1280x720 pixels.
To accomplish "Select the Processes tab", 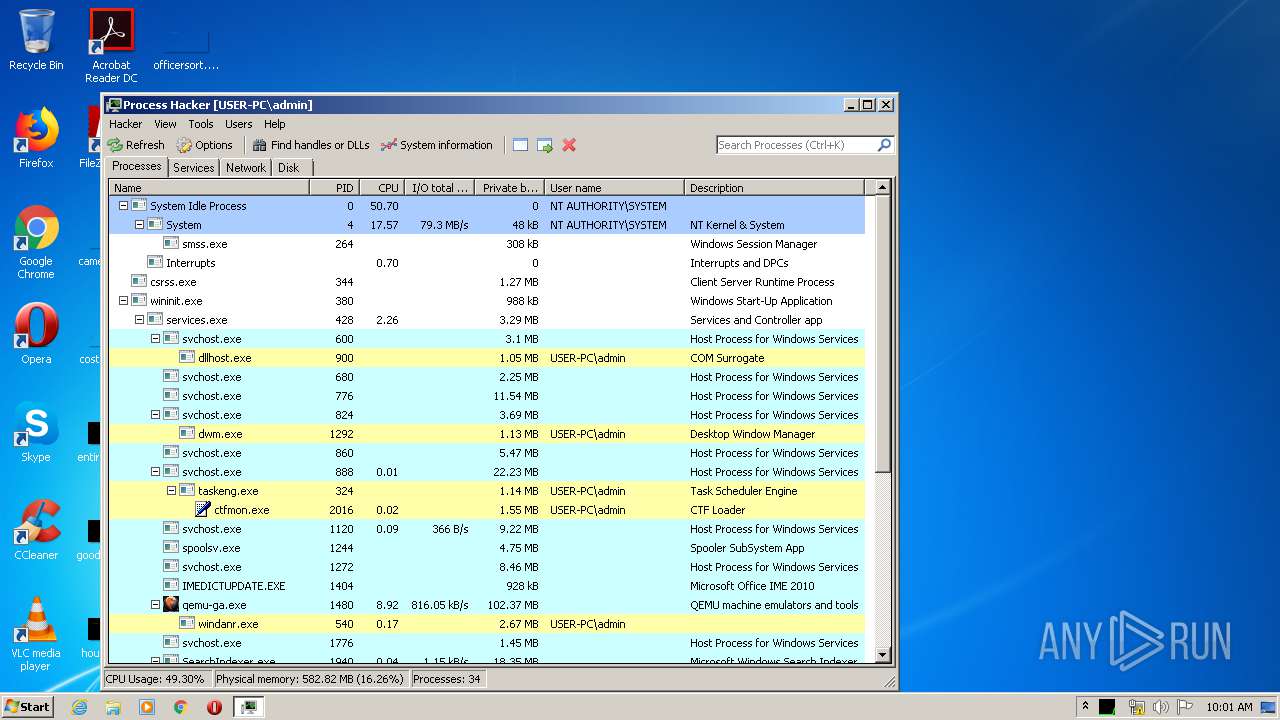I will [x=137, y=166].
